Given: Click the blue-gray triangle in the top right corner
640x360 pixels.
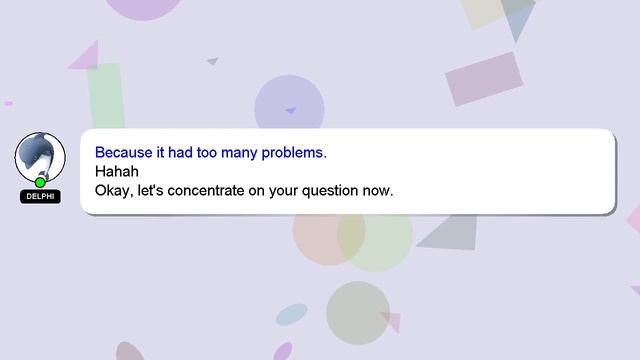Looking at the screenshot, I should click(x=518, y=18).
